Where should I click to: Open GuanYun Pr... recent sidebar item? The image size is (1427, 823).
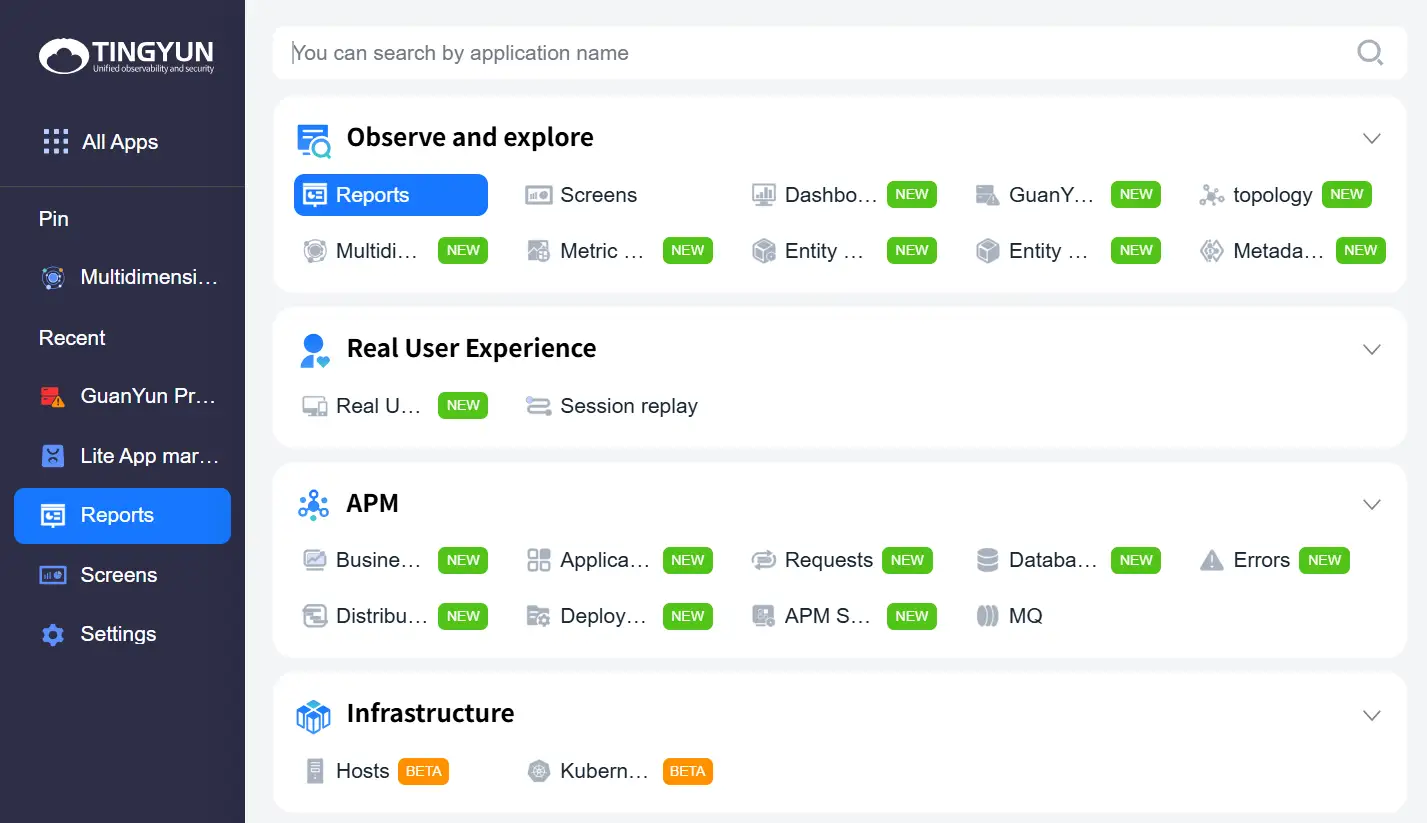tap(128, 396)
